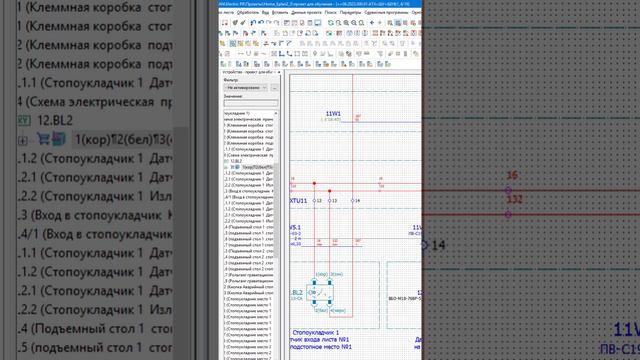Image resolution: width=640 pixels, height=360 pixels.
Task: Click the 'XTU11' terminal strip label
Action: [x=298, y=200]
